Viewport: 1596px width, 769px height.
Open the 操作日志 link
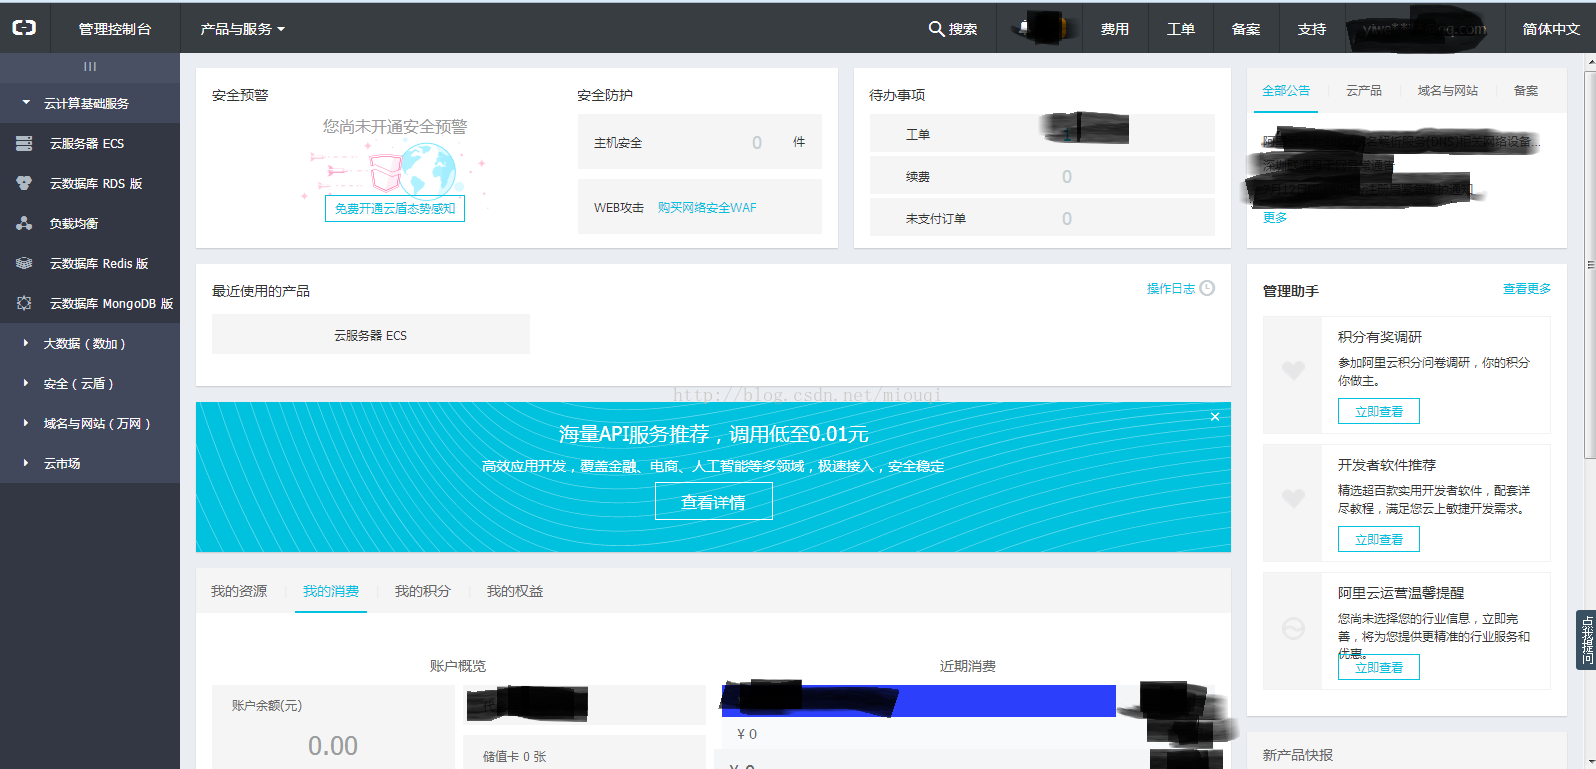click(x=1170, y=288)
